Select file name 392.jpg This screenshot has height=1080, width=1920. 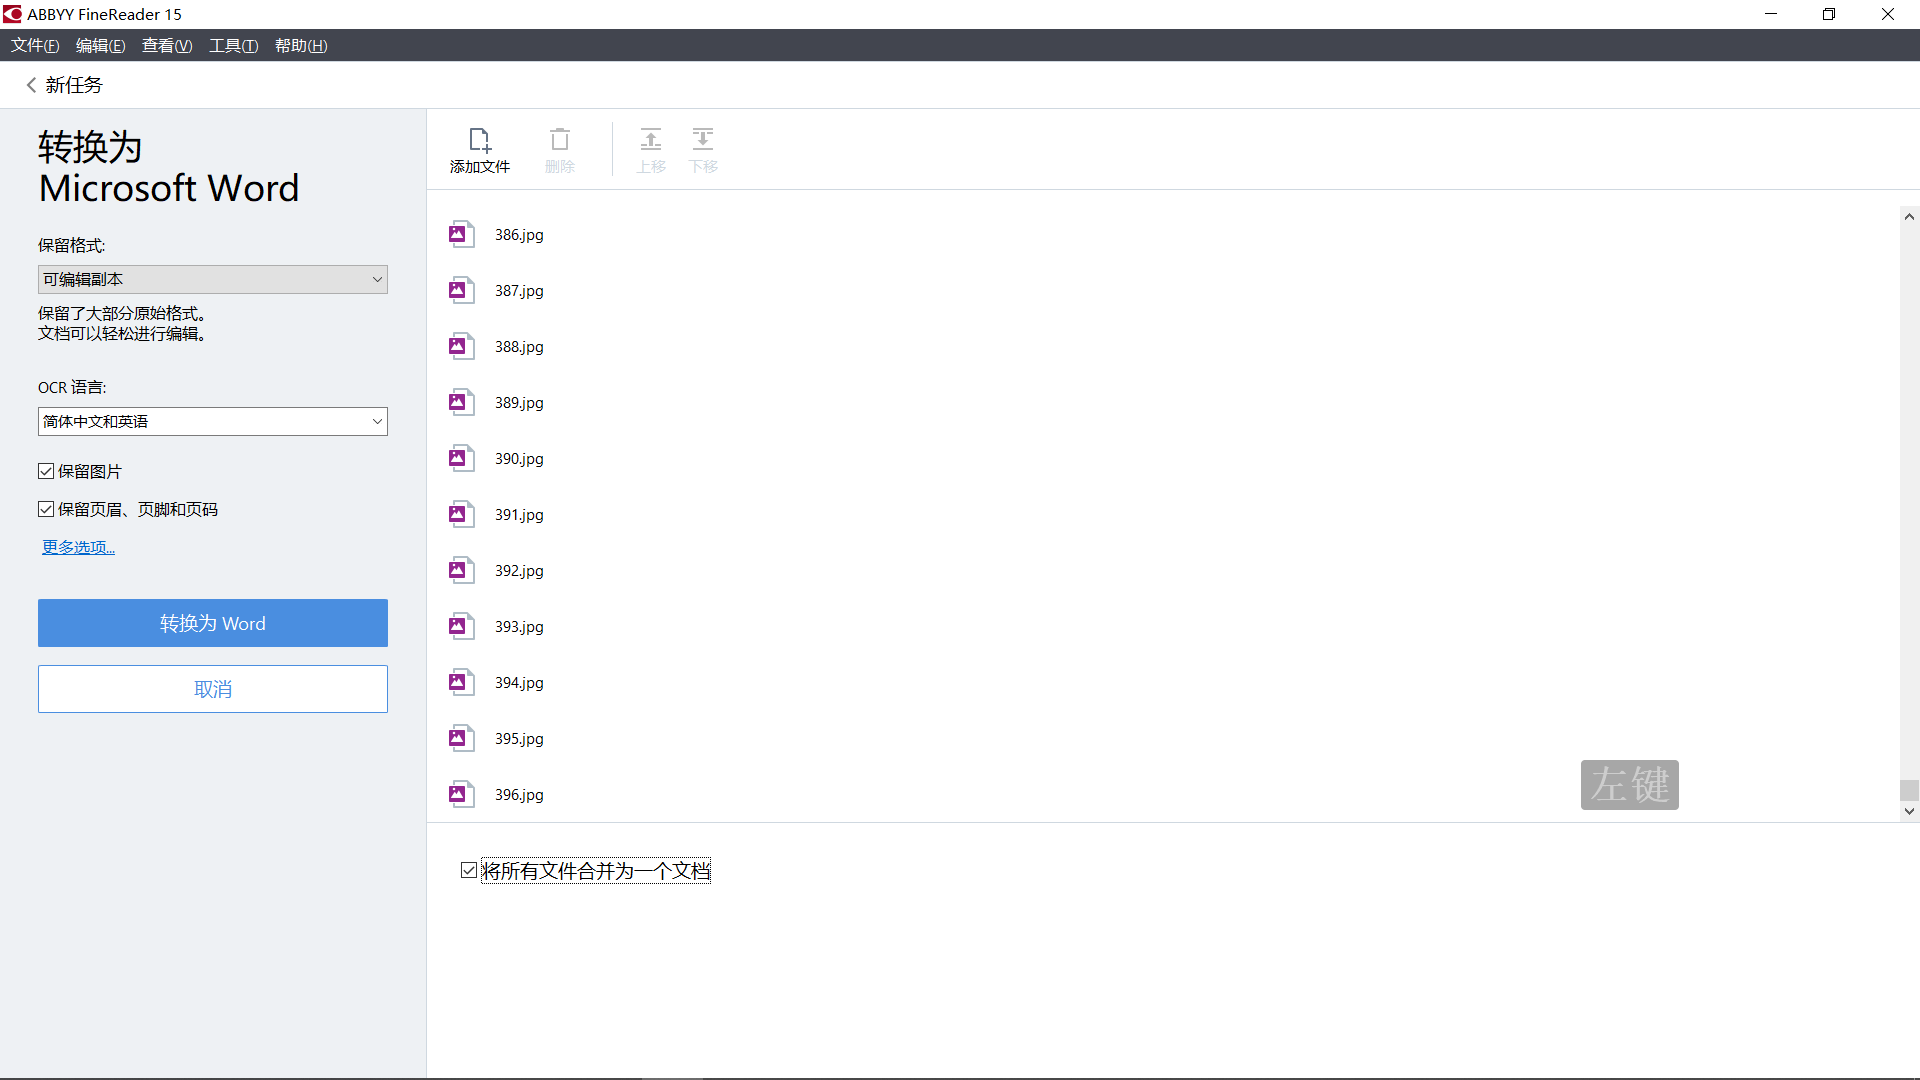(x=519, y=571)
